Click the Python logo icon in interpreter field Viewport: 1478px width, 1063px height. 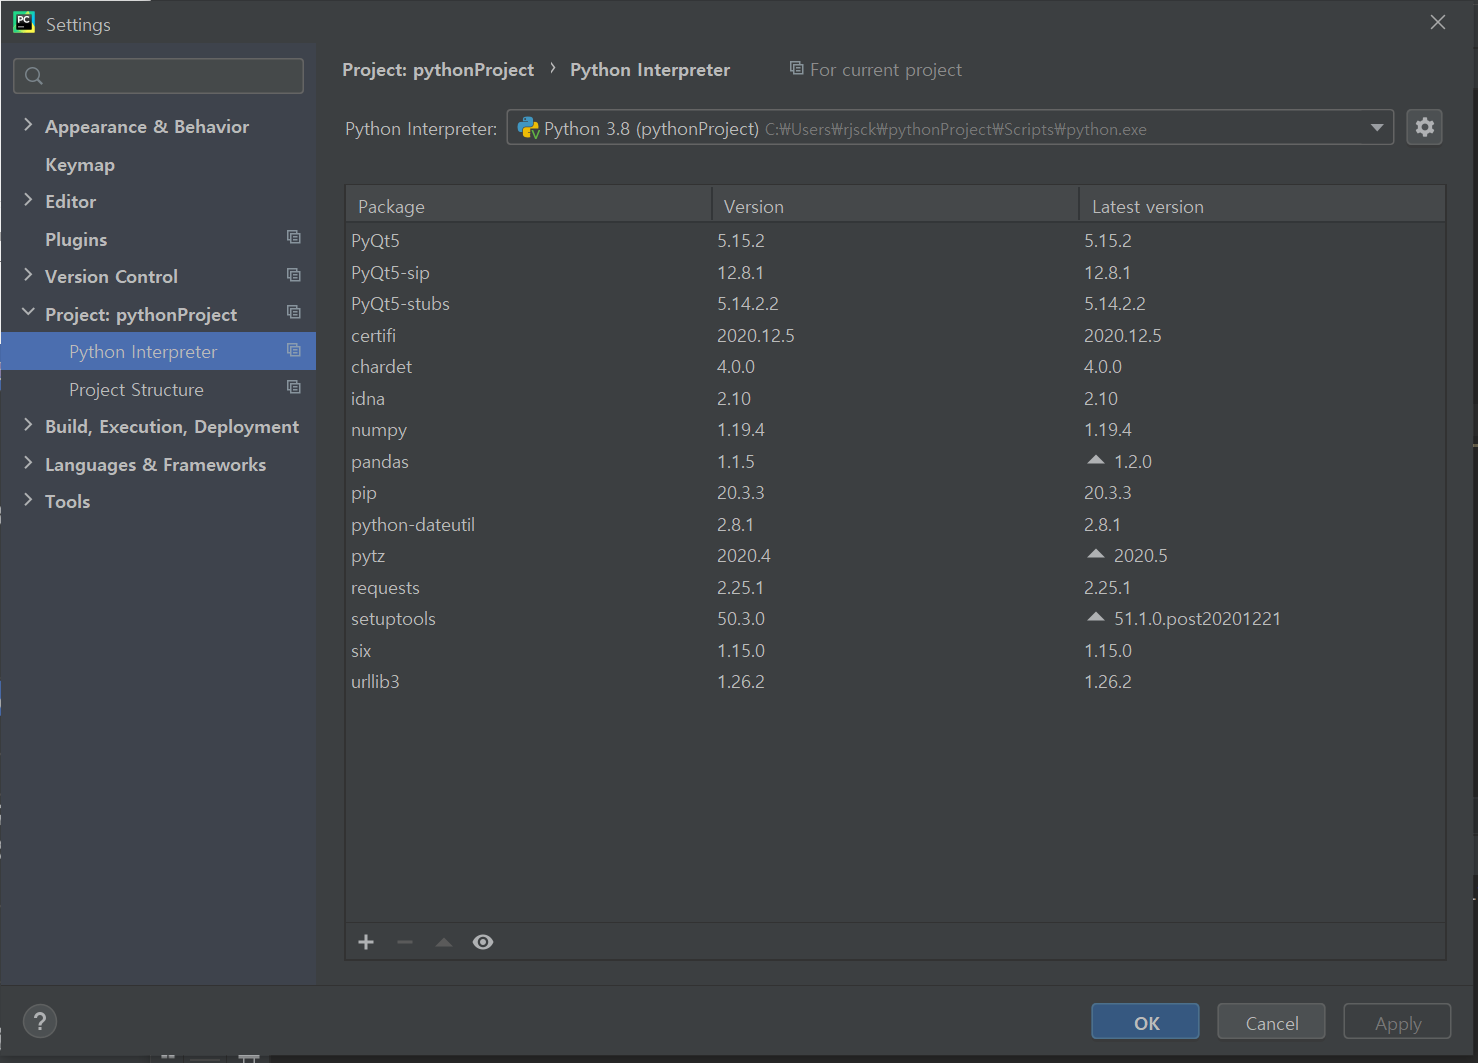pos(528,128)
